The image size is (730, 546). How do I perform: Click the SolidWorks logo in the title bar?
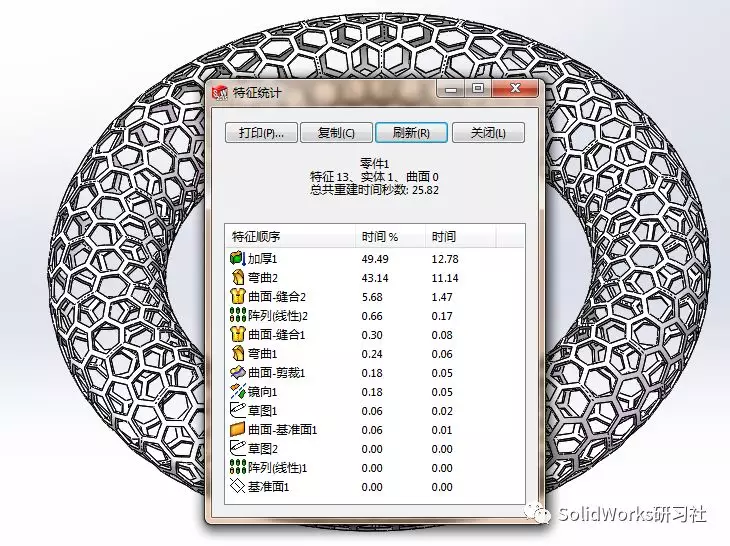[220, 93]
